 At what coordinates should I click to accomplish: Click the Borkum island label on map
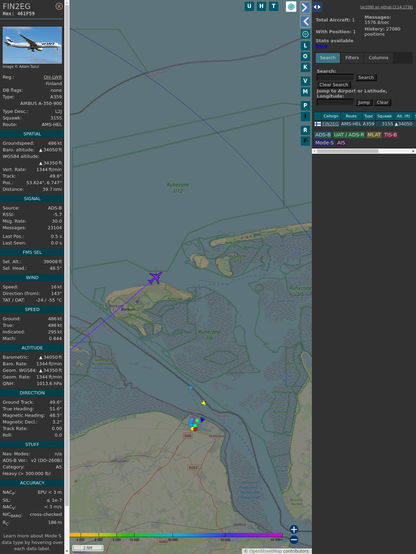(128, 309)
